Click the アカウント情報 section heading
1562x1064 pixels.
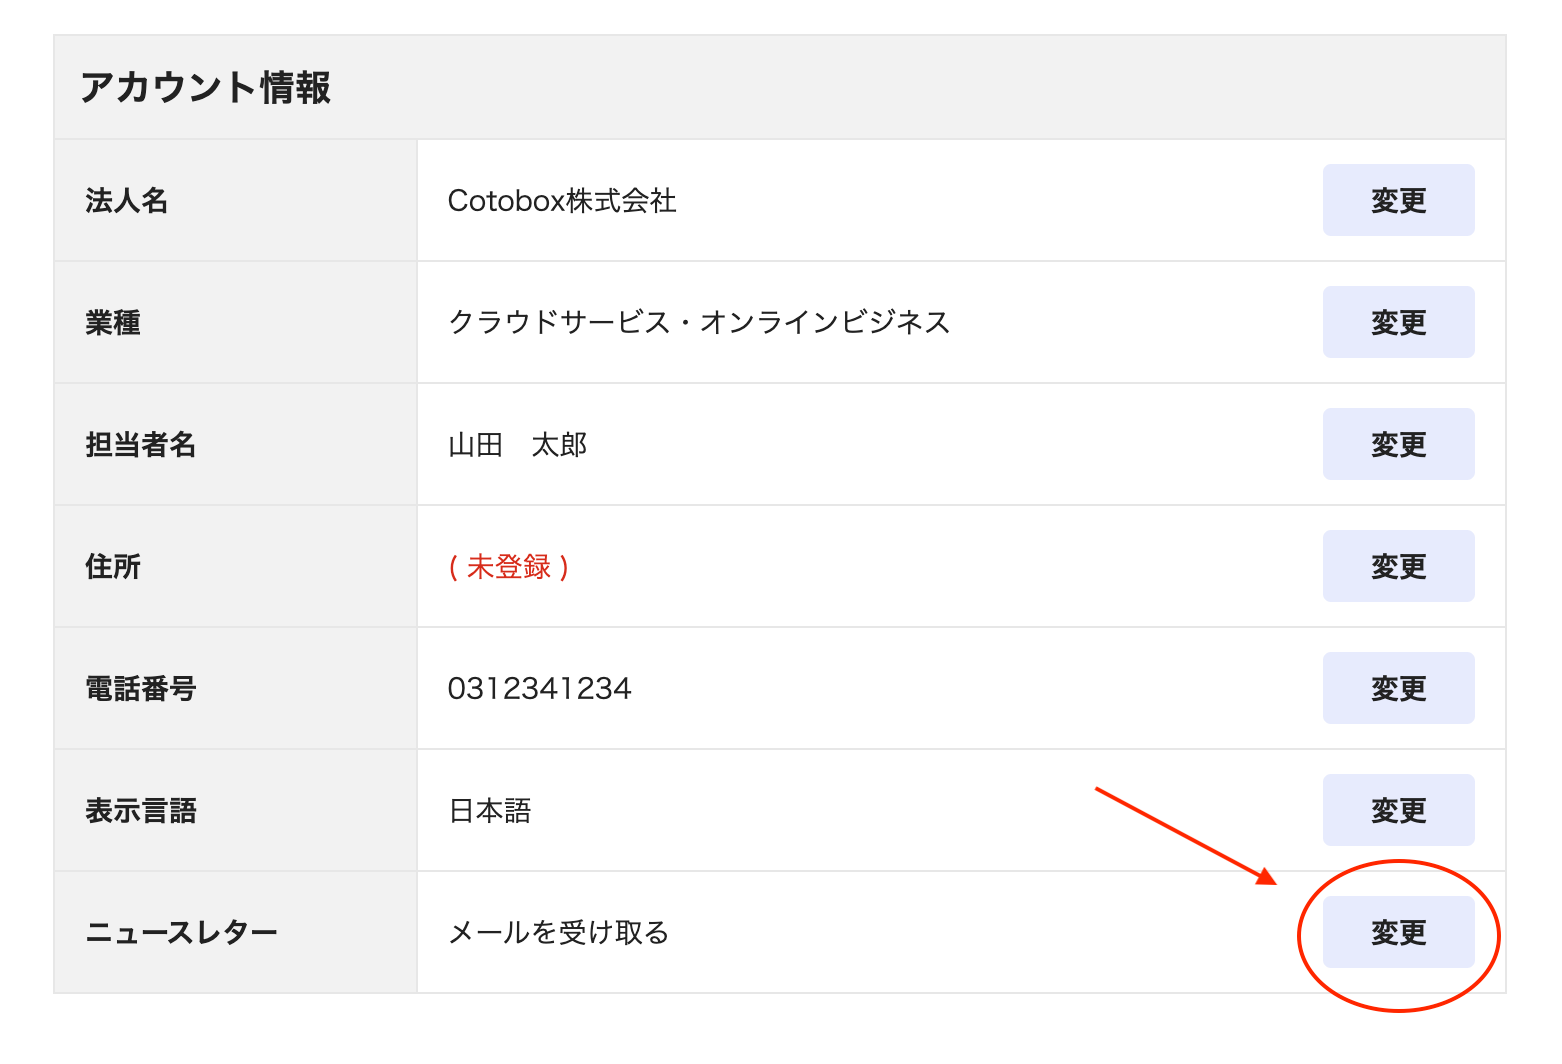pyautogui.click(x=205, y=88)
